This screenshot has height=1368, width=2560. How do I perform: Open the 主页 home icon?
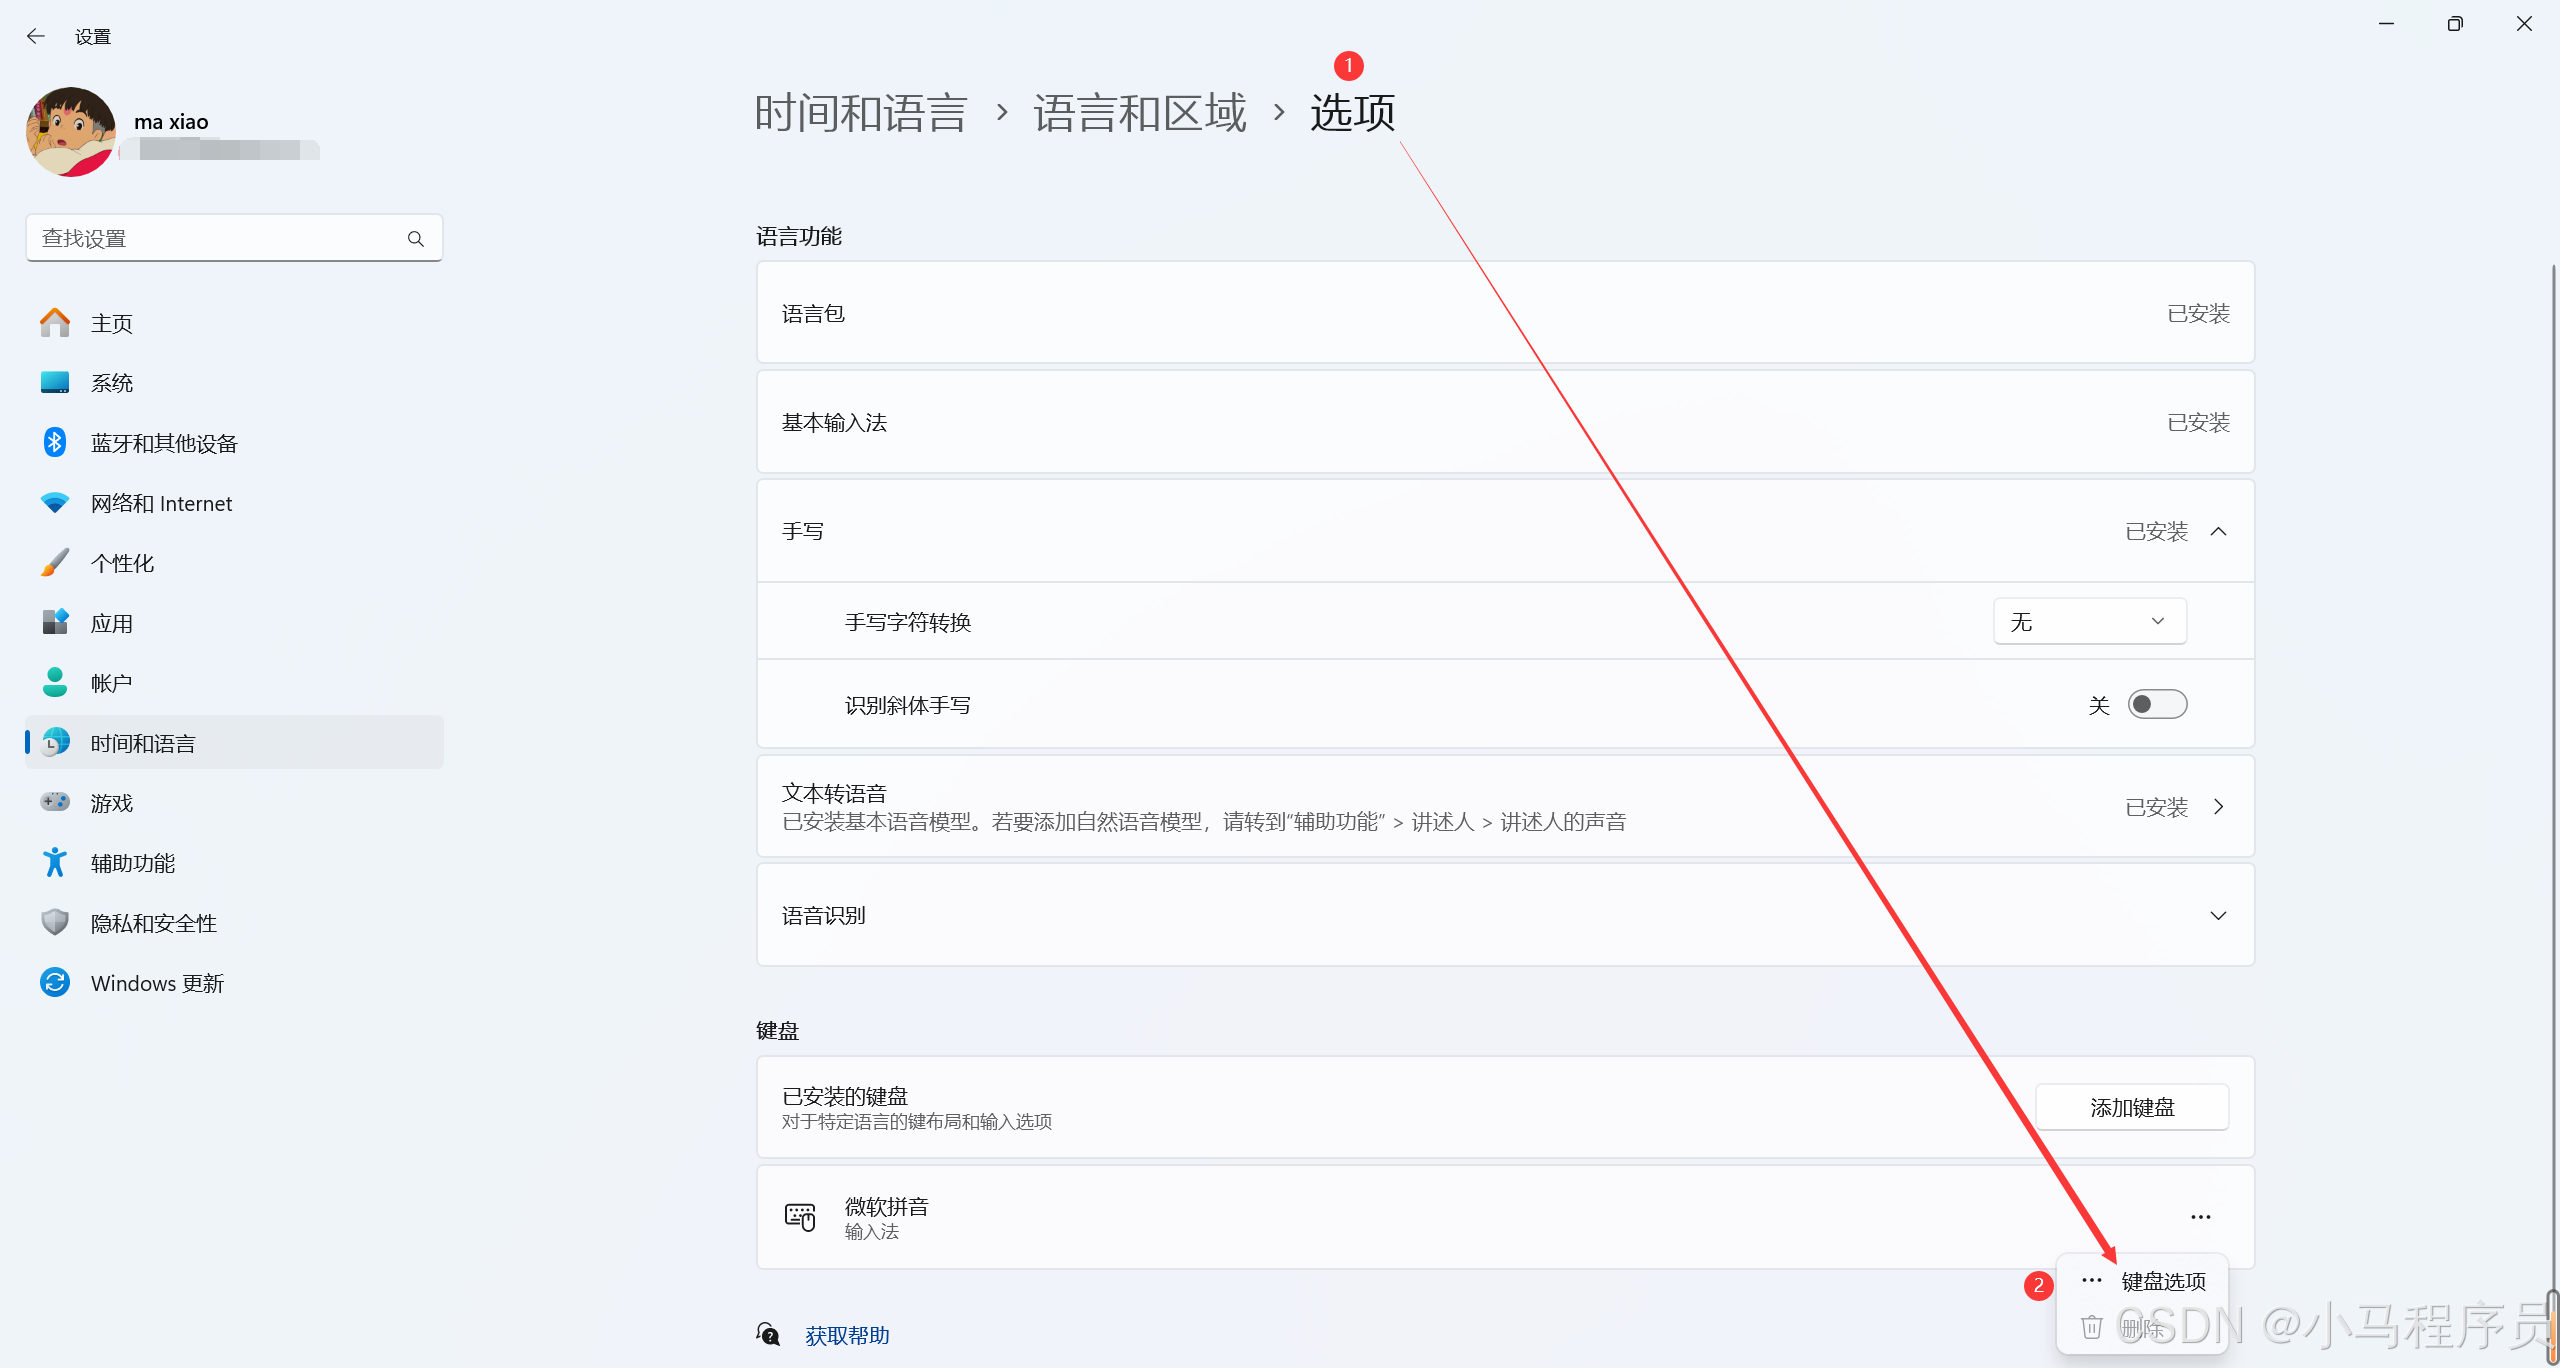point(55,323)
